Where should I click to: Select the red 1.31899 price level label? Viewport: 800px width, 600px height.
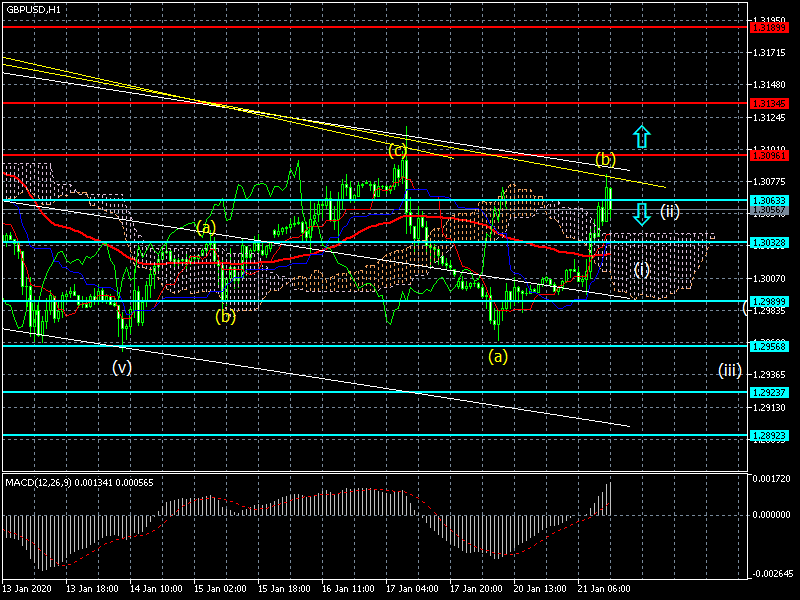click(770, 28)
